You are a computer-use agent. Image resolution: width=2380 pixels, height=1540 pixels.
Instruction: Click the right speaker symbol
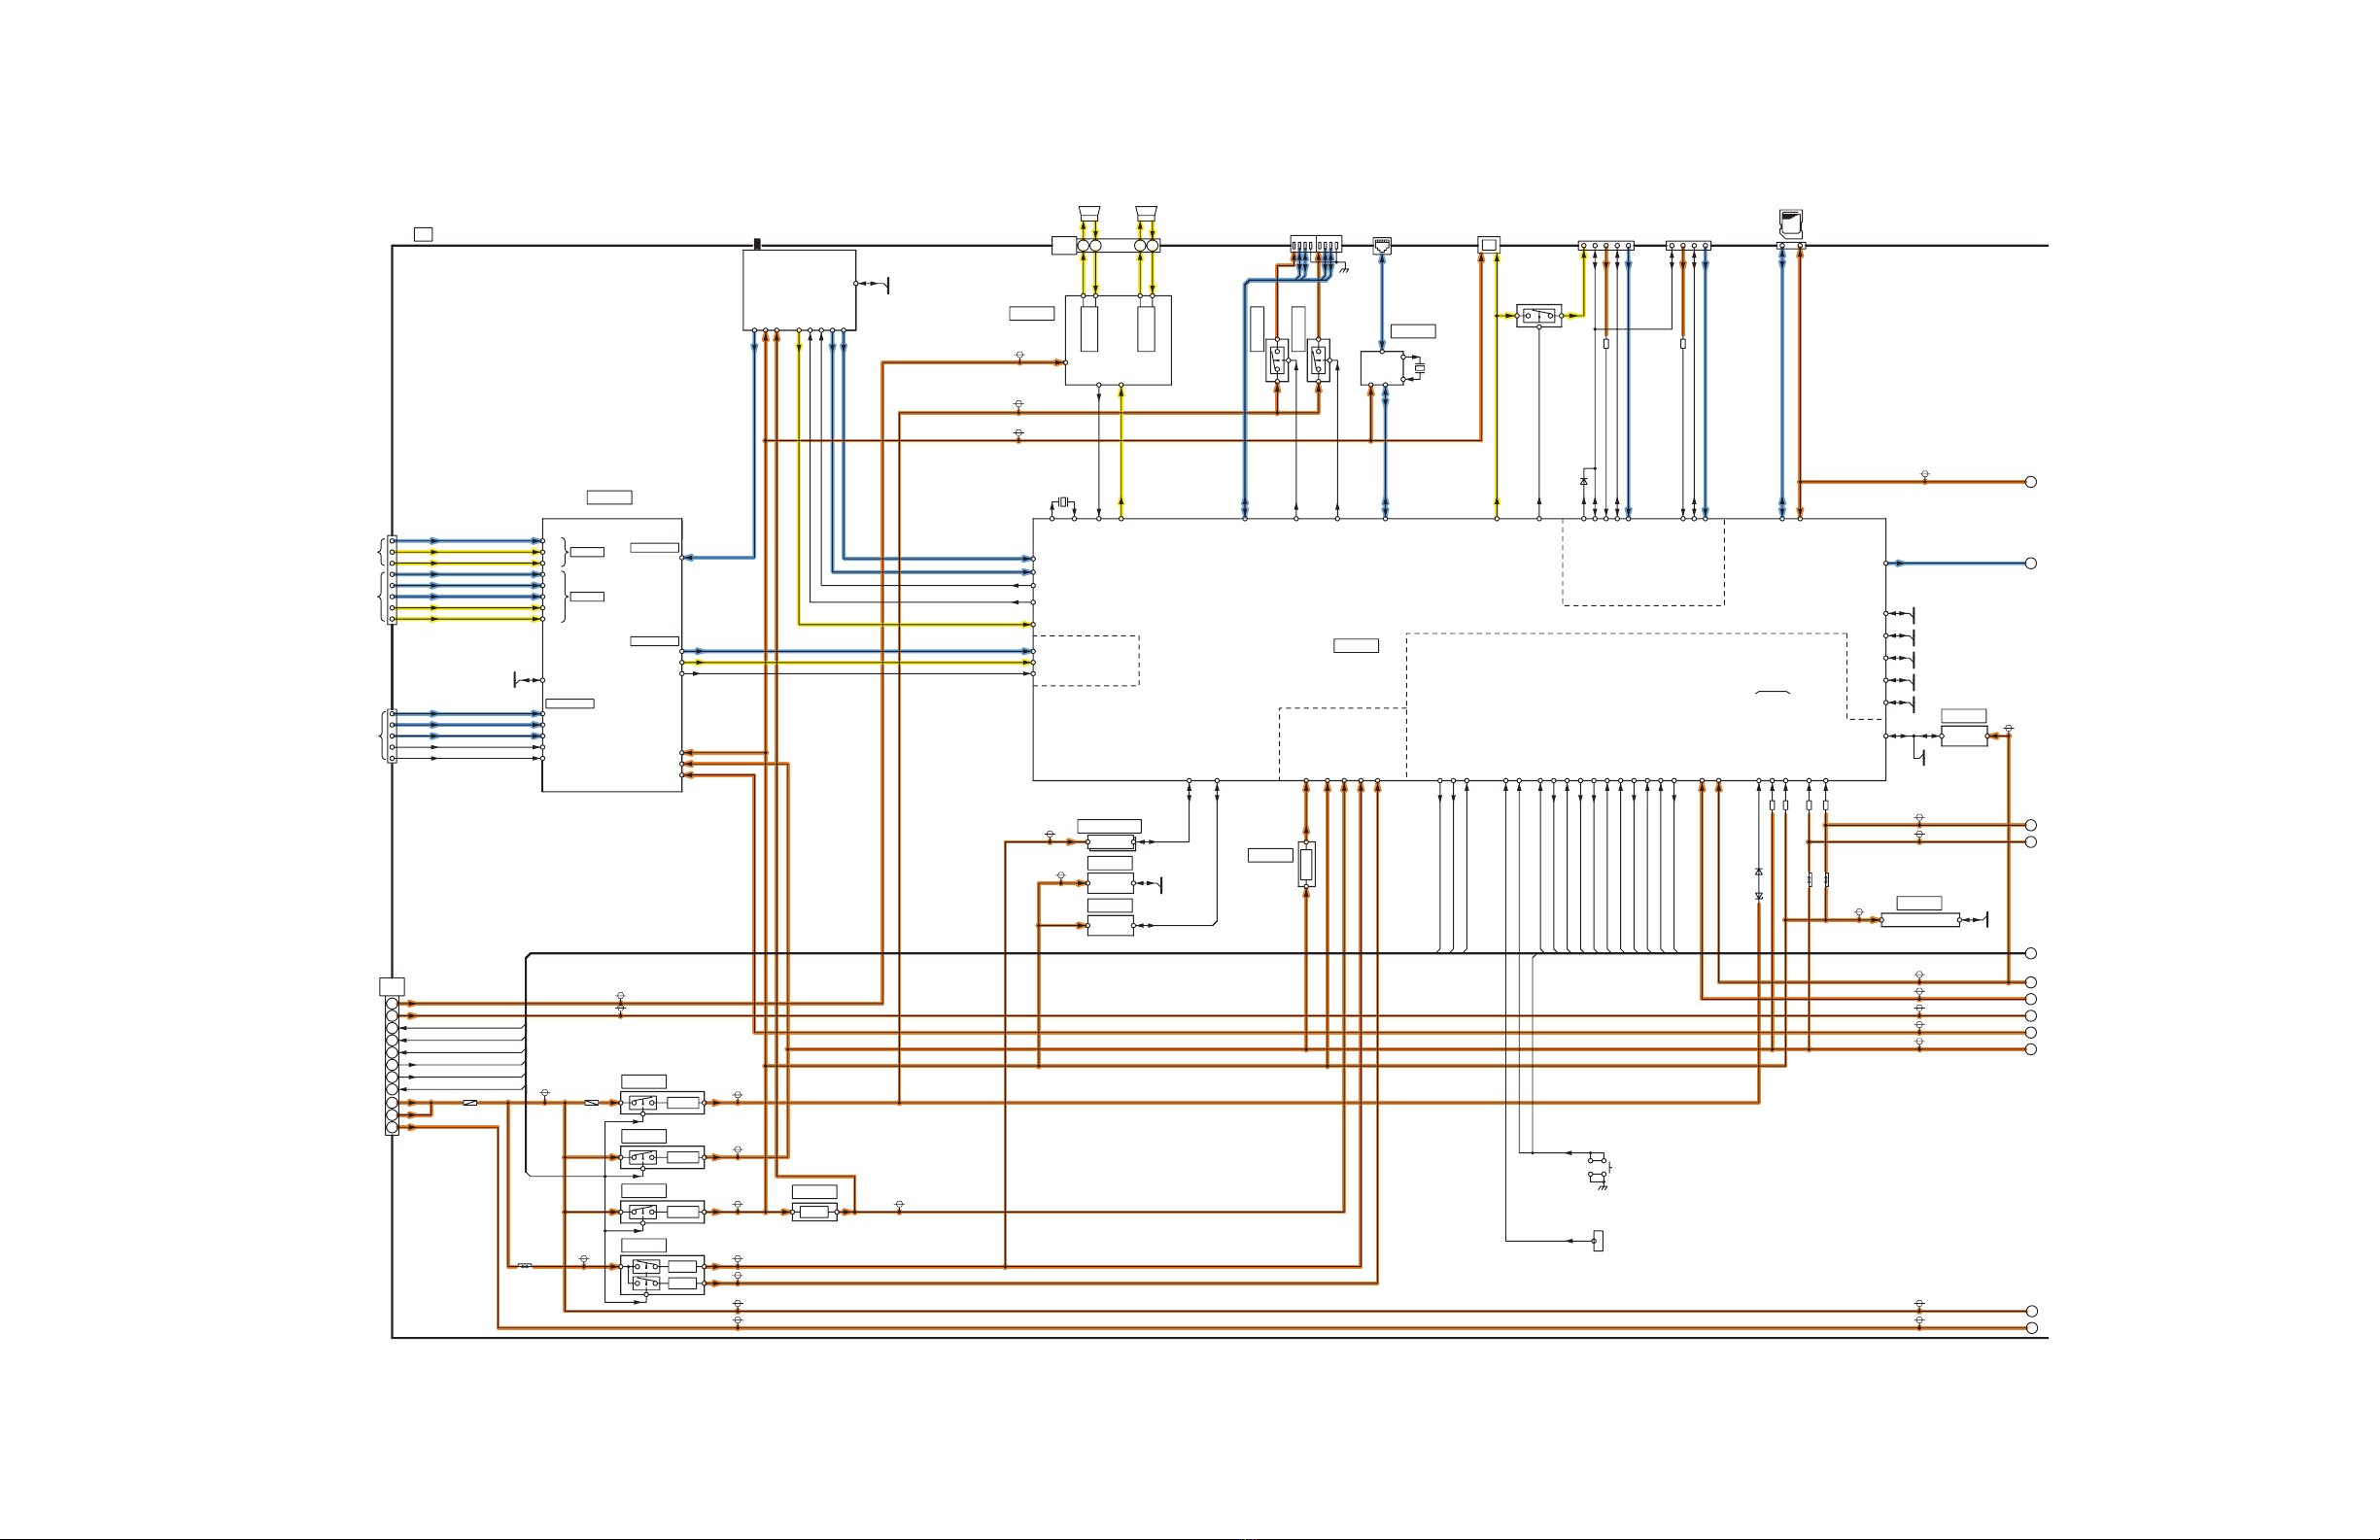[1146, 214]
